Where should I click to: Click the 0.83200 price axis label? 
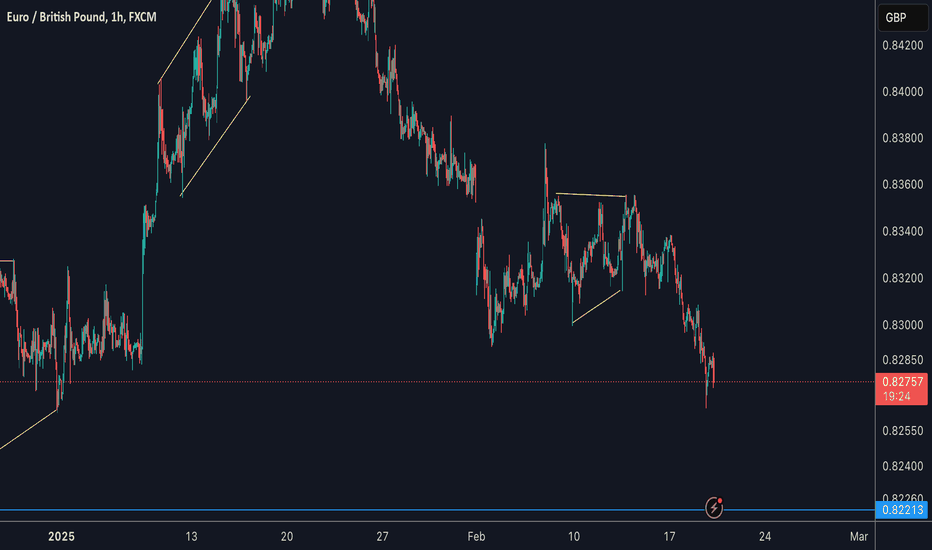pyautogui.click(x=902, y=278)
